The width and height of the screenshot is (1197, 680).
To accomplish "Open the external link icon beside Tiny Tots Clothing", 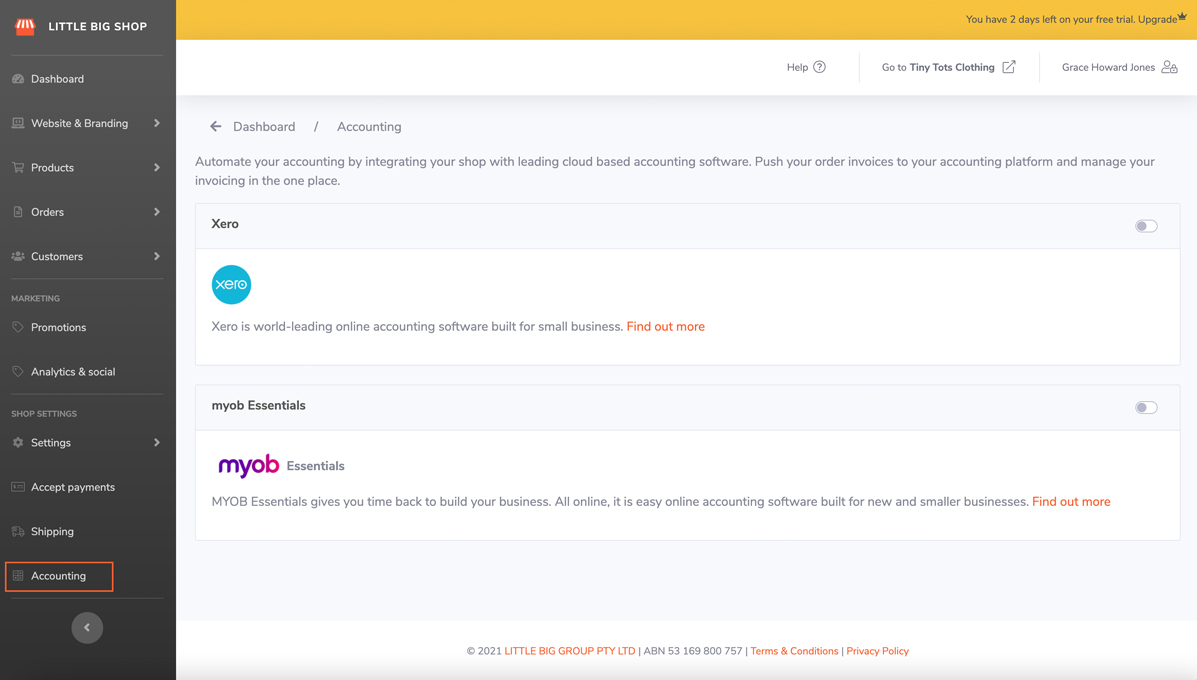I will coord(1009,67).
